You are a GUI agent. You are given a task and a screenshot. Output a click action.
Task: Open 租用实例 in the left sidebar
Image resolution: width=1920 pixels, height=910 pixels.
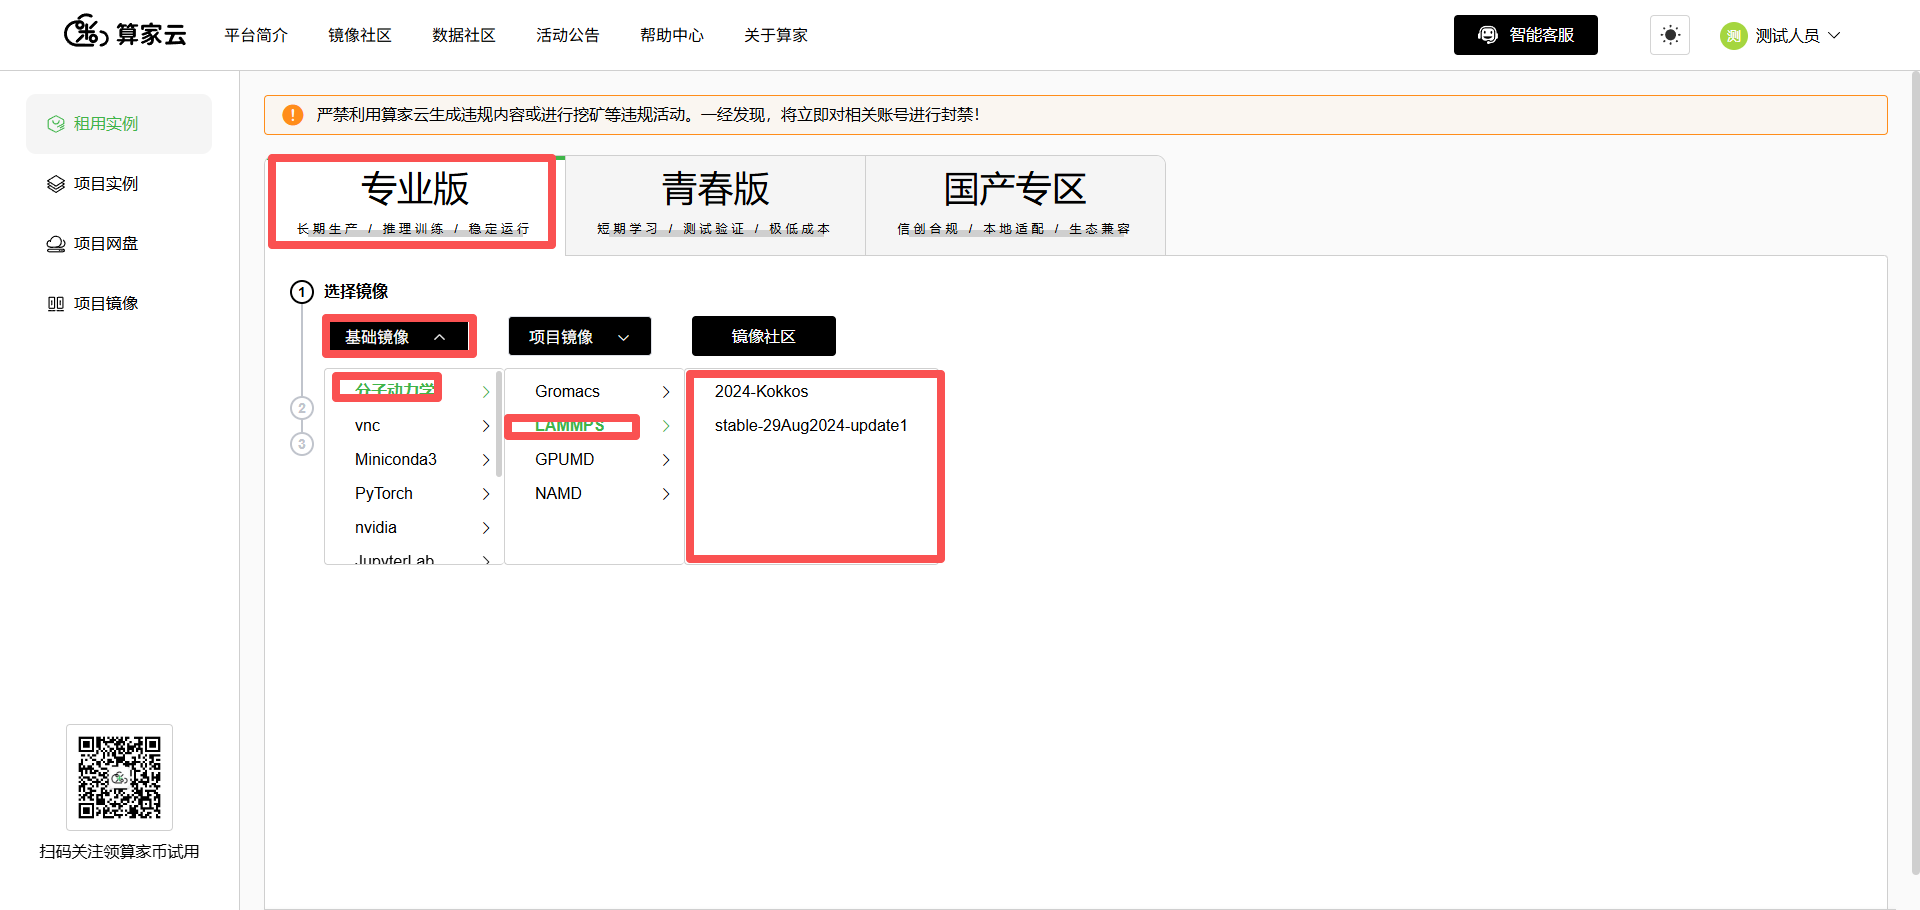tap(119, 124)
